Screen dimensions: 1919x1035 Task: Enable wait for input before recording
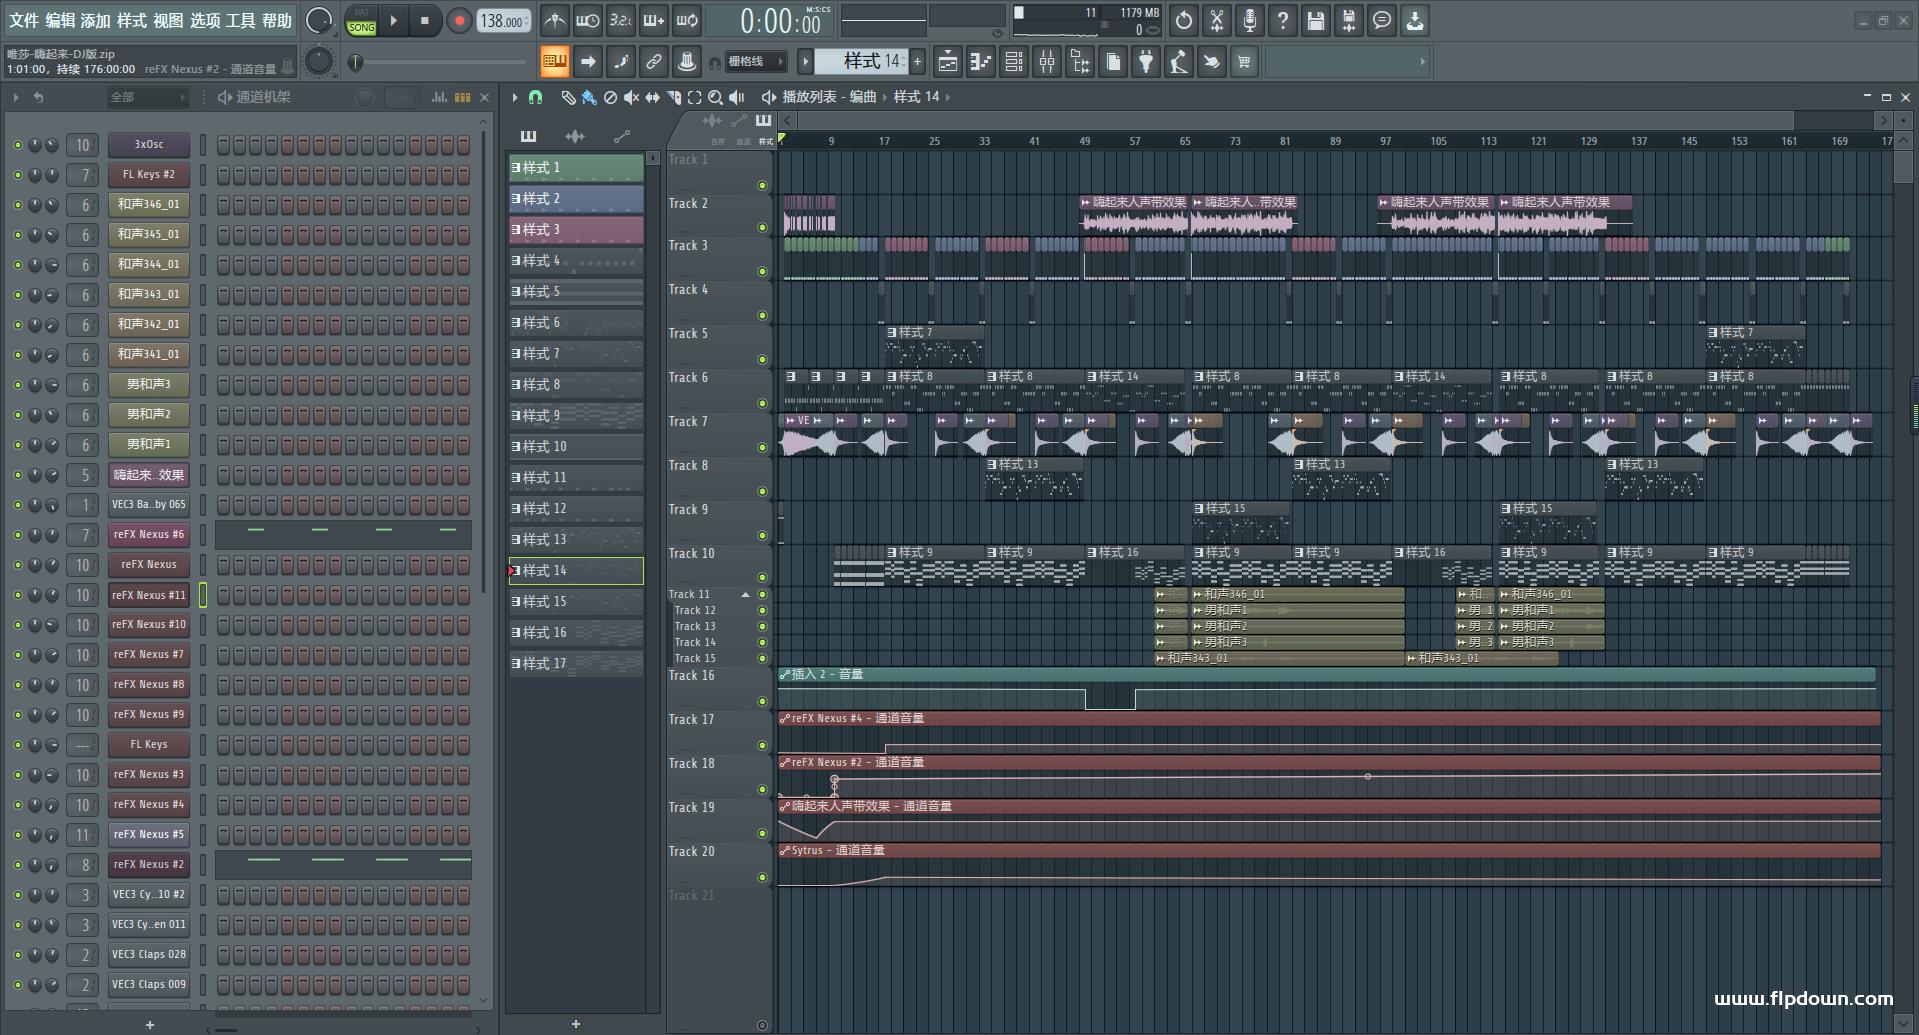click(x=588, y=20)
